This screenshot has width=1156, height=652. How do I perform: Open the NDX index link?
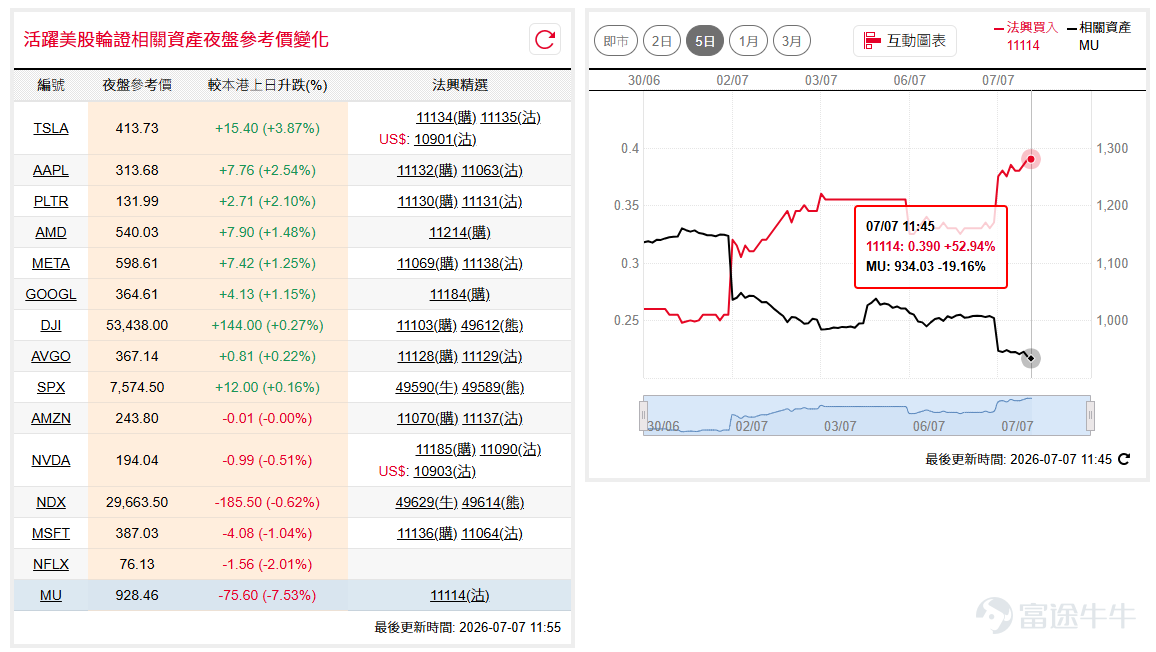click(x=51, y=502)
